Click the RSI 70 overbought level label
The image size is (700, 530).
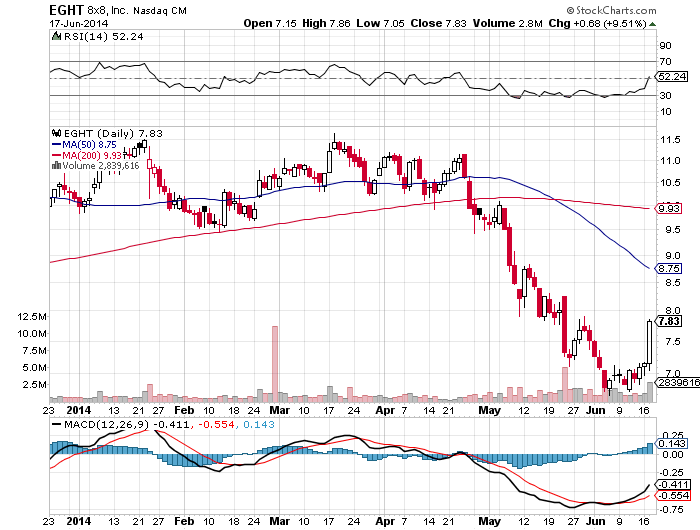pyautogui.click(x=666, y=62)
